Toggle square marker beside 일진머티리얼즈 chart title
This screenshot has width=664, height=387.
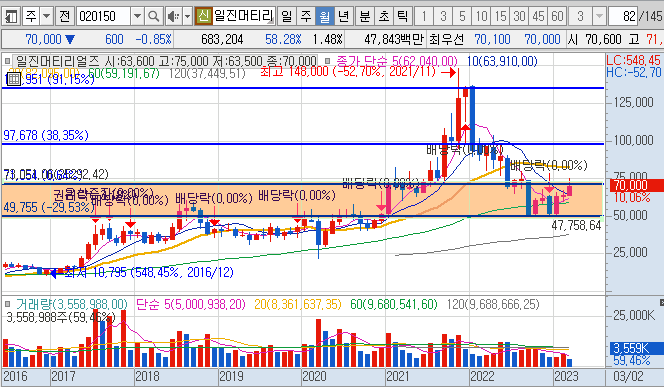tap(8, 61)
